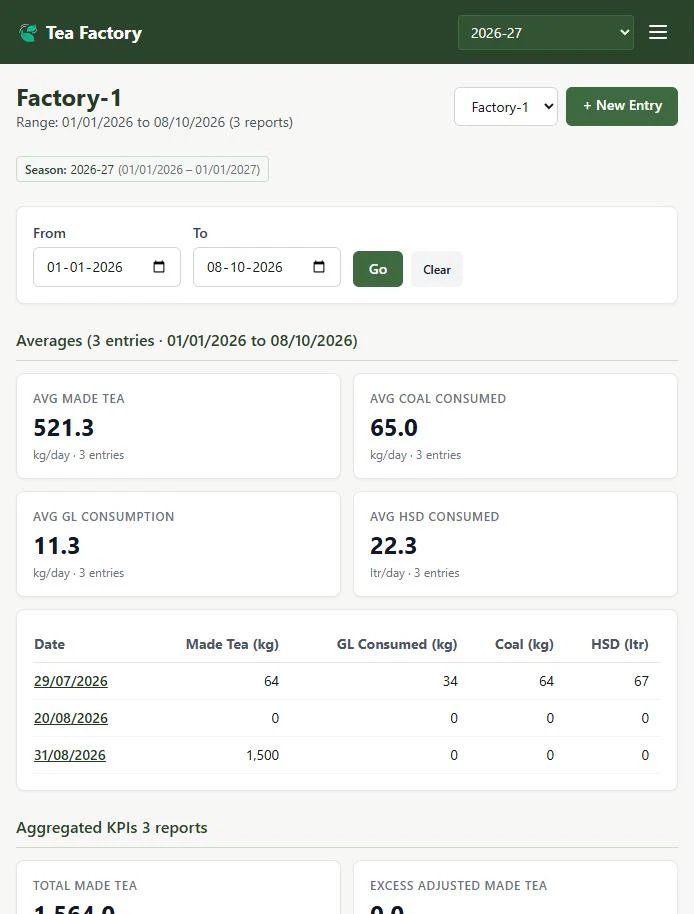Click the Tea Factory leaf logo icon
The image size is (694, 914).
[x=27, y=33]
